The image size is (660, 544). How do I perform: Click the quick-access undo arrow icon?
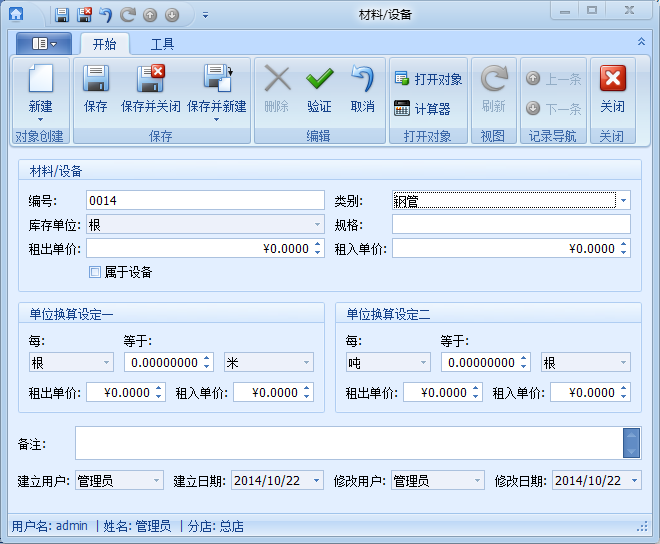(106, 15)
